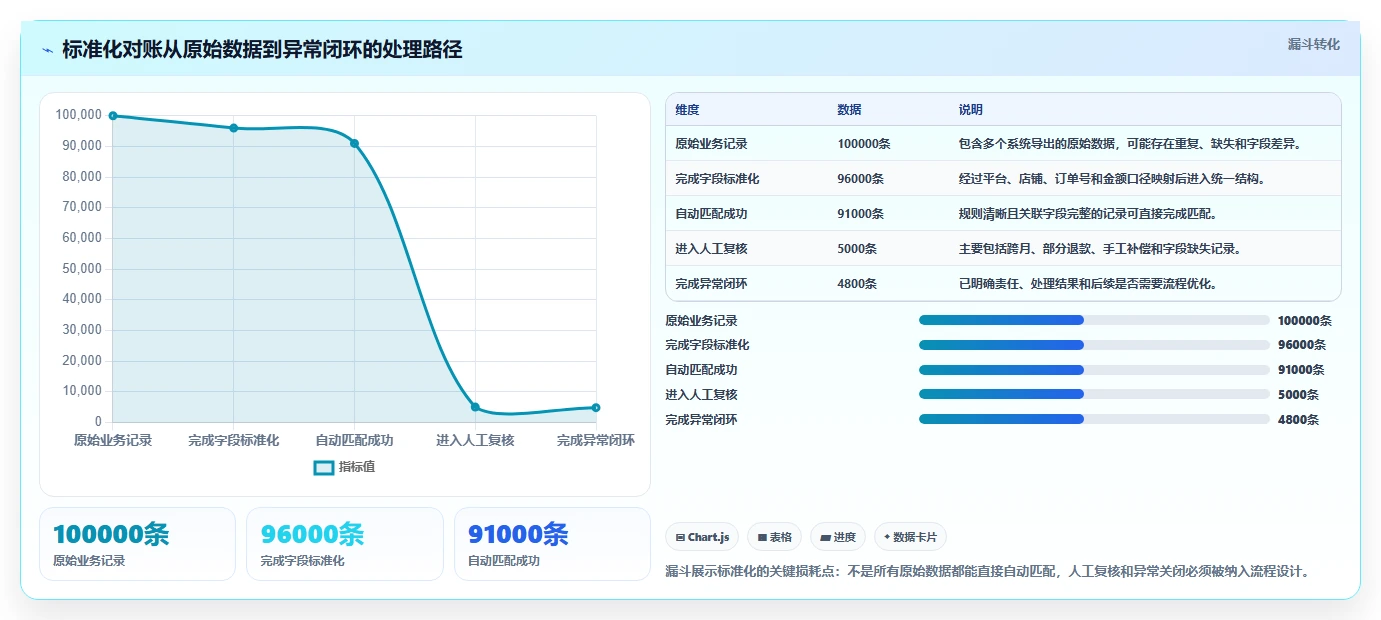Viewport: 1381px width, 620px height.
Task: Click the lightning icon beside the title
Action: [47, 50]
